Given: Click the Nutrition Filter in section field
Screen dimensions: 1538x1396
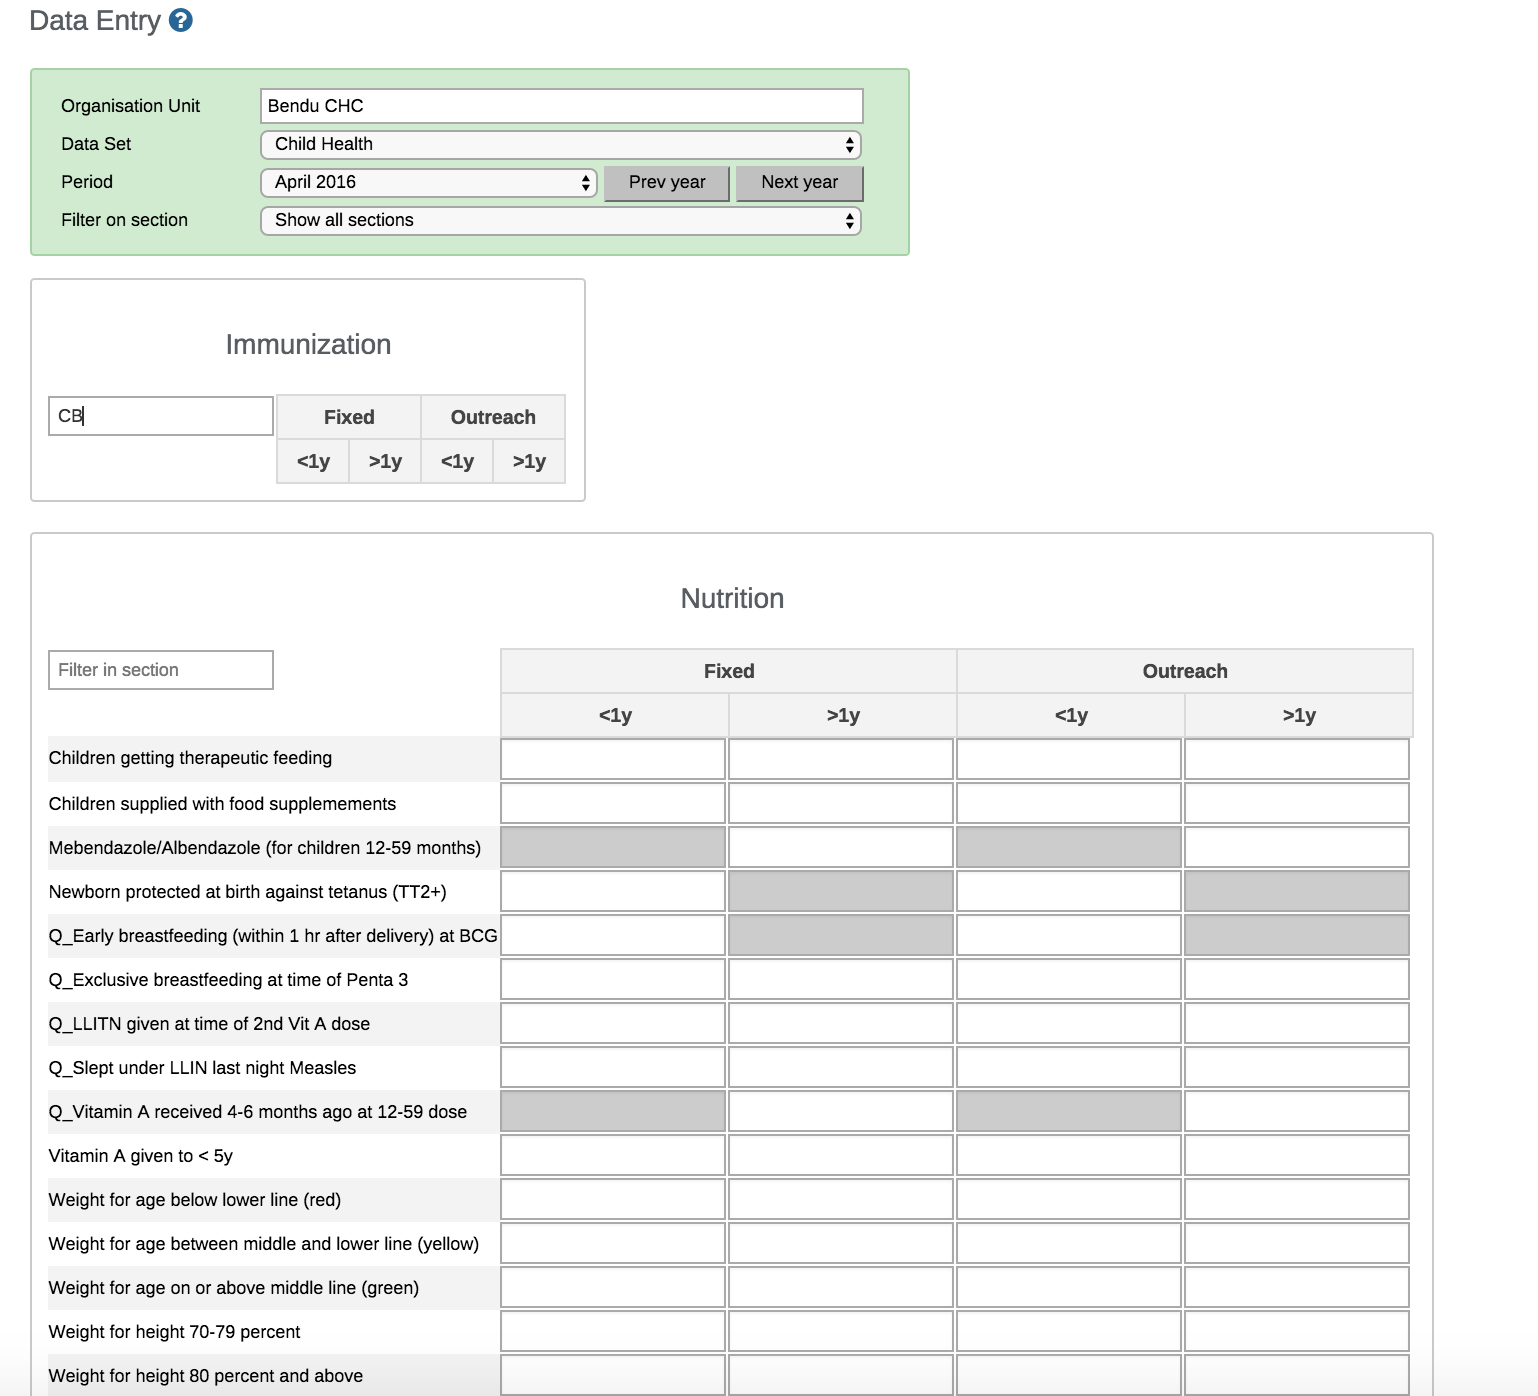Looking at the screenshot, I should click(x=161, y=670).
